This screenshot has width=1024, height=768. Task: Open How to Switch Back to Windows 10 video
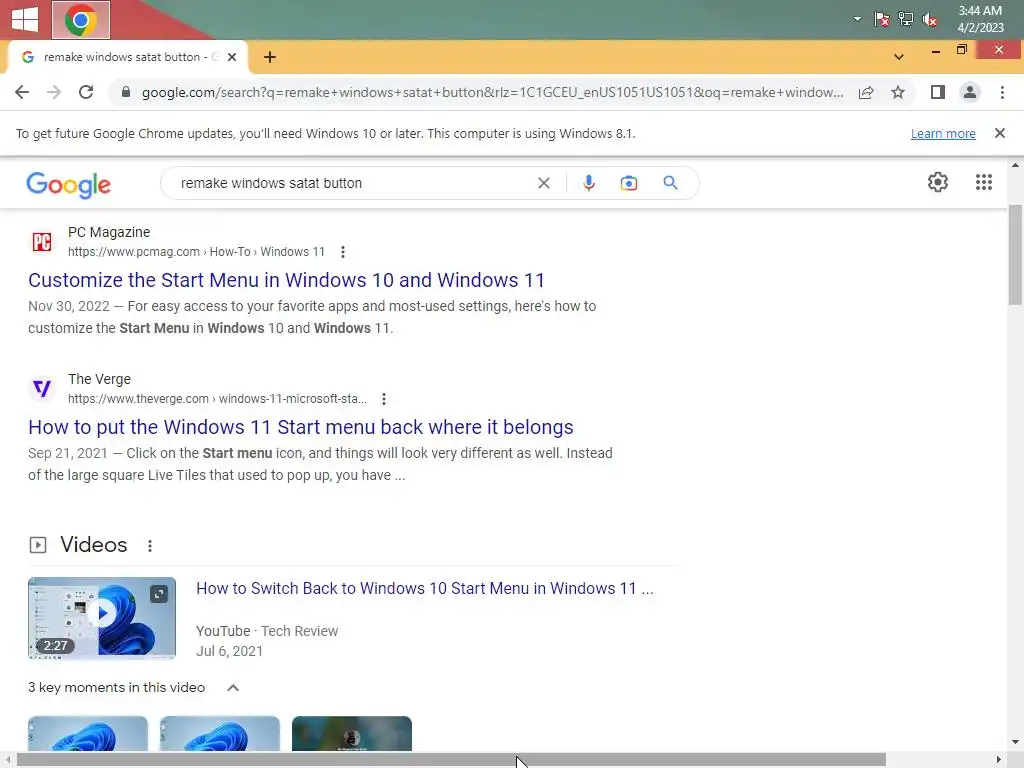click(424, 588)
